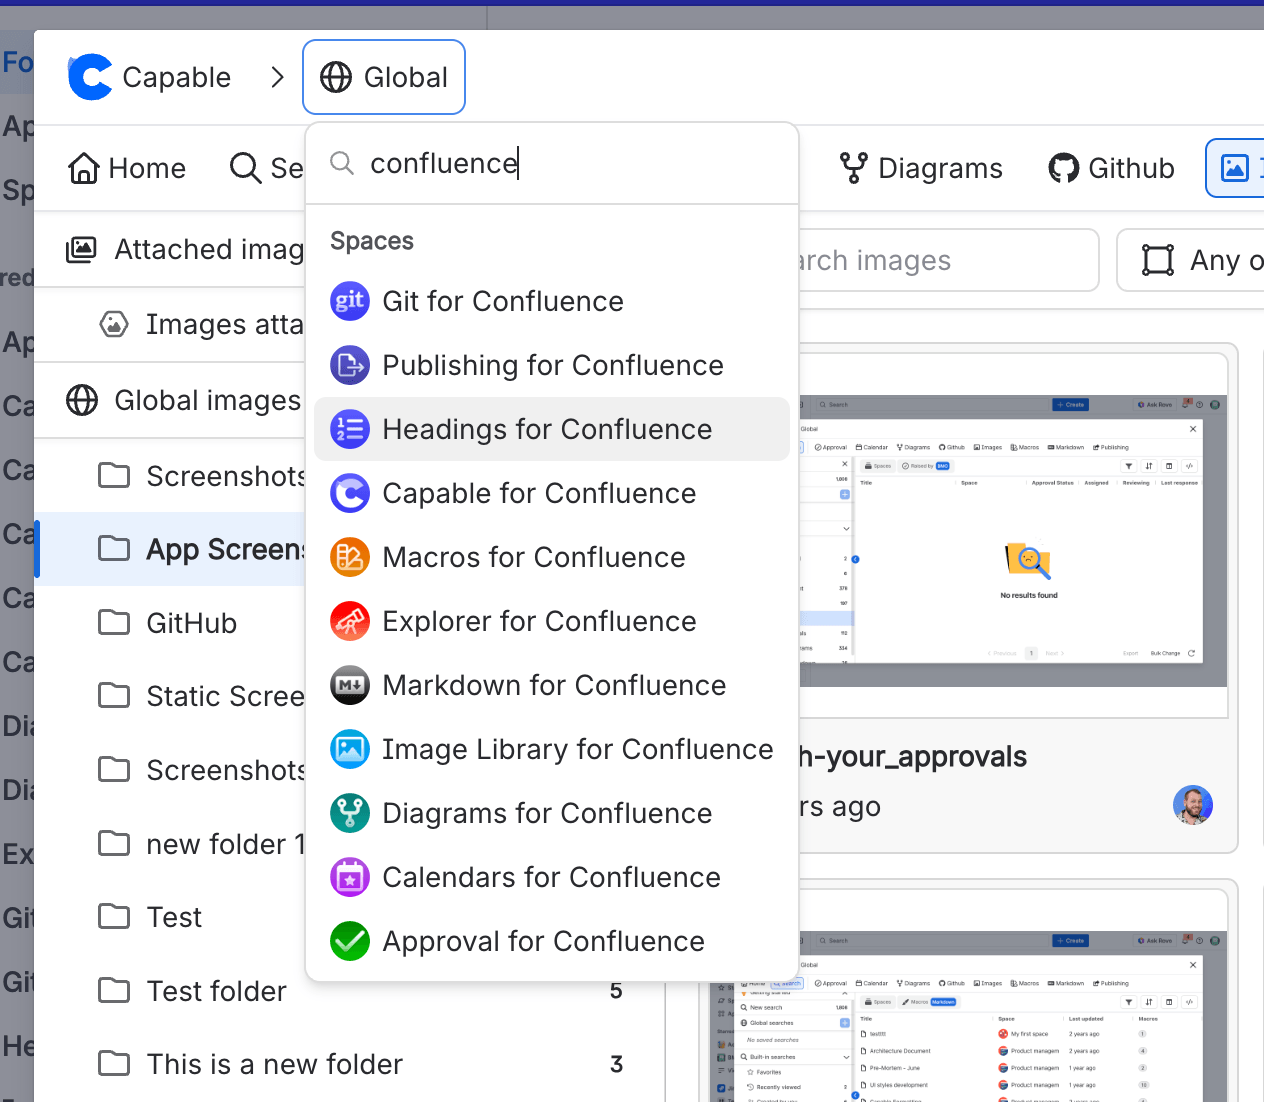Screen dimensions: 1264x1102
Task: Click Image Library for Confluence entry
Action: tap(577, 749)
